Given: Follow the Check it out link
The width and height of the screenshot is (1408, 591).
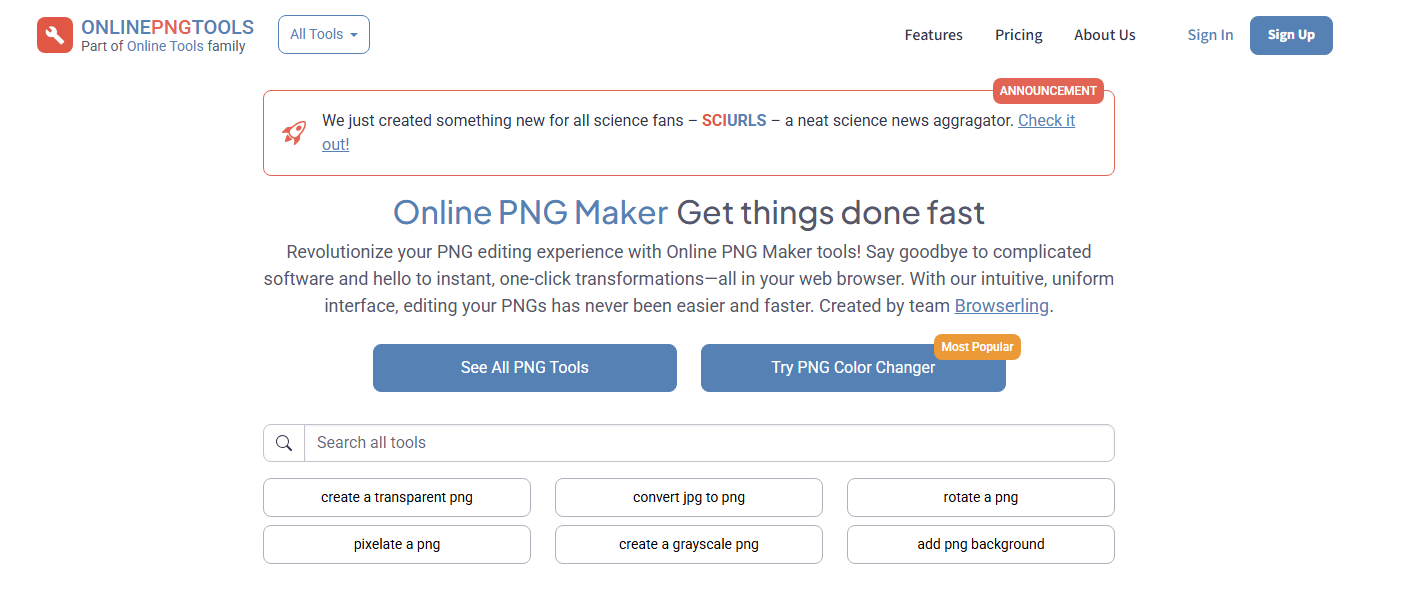Looking at the screenshot, I should (x=1046, y=120).
